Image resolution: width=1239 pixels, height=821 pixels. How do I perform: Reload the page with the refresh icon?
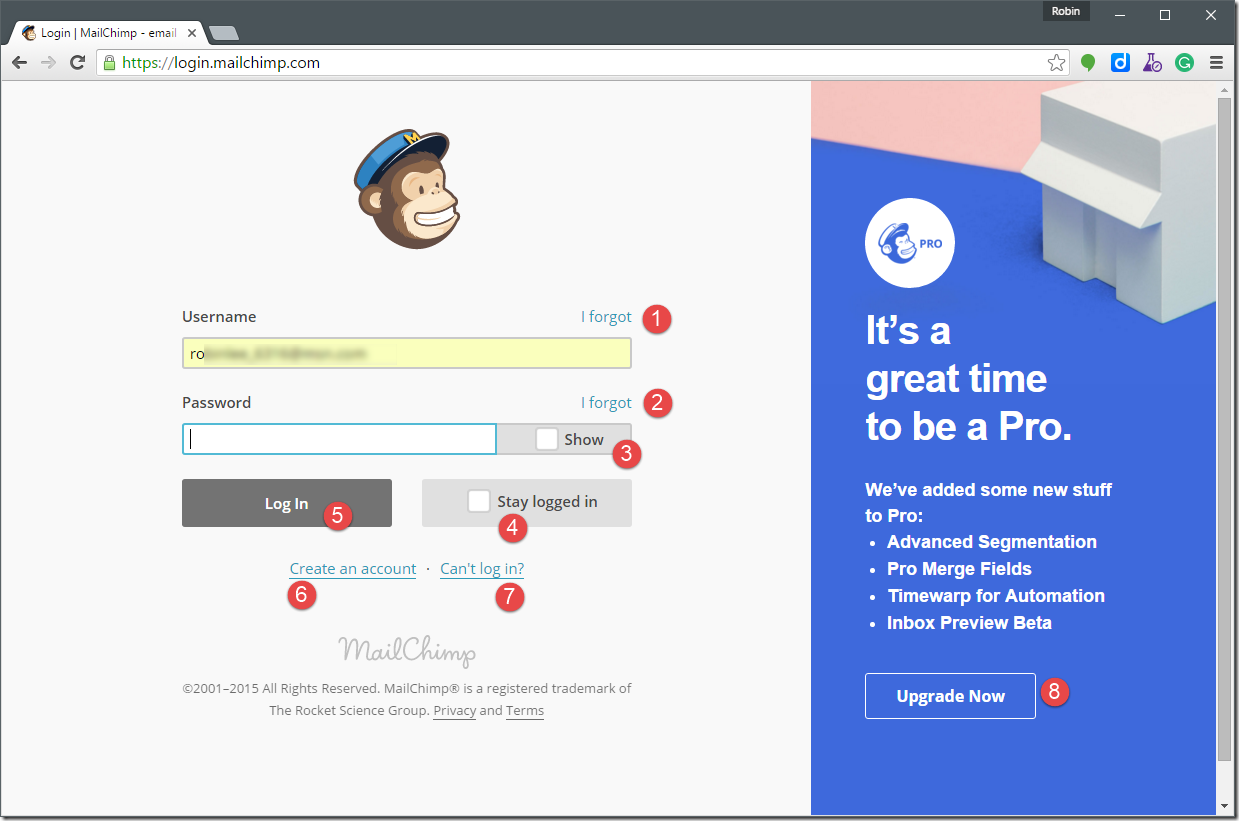click(x=77, y=62)
